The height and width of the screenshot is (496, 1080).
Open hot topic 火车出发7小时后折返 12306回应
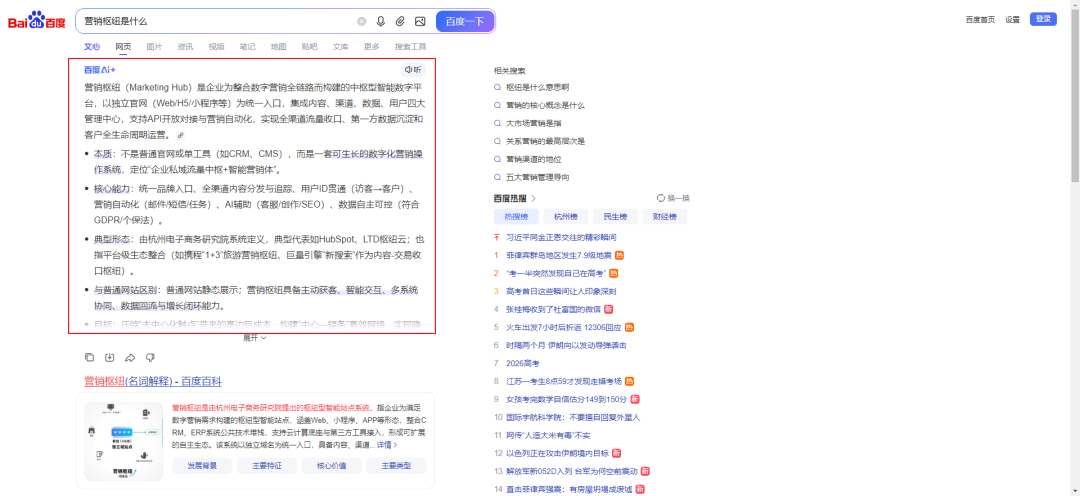pyautogui.click(x=564, y=327)
